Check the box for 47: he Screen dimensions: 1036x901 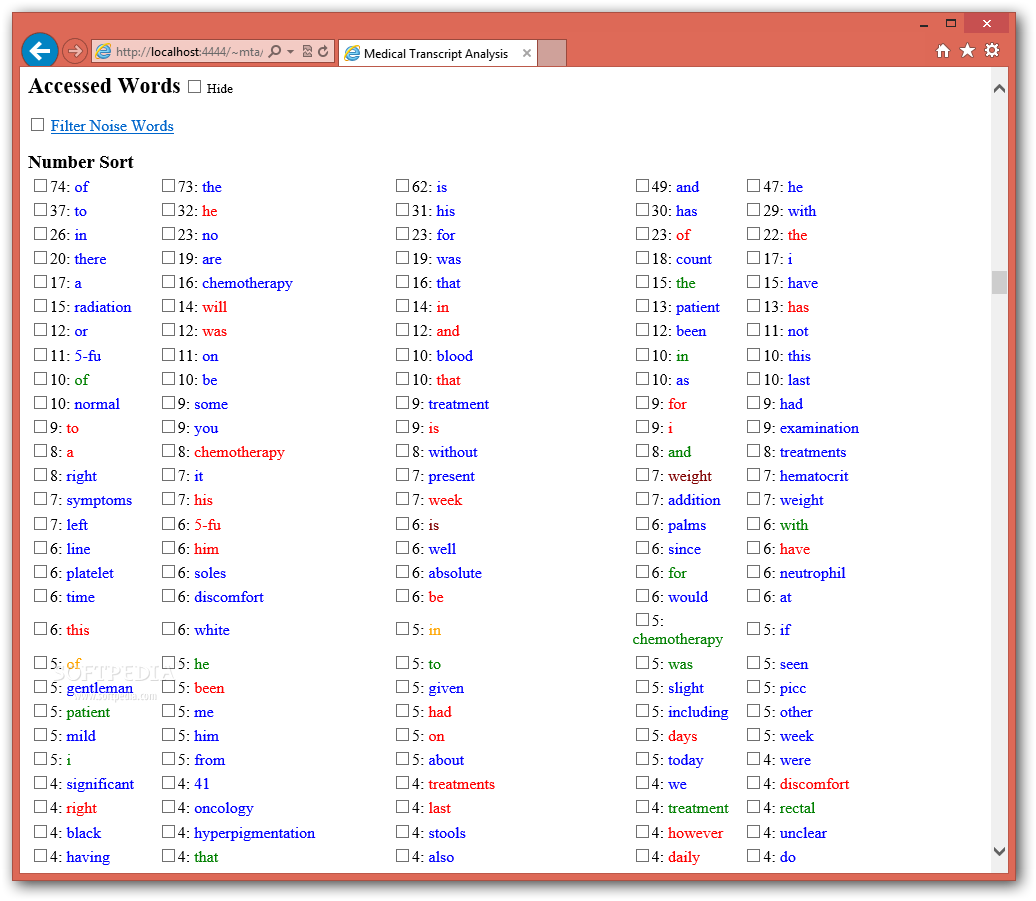click(x=753, y=186)
